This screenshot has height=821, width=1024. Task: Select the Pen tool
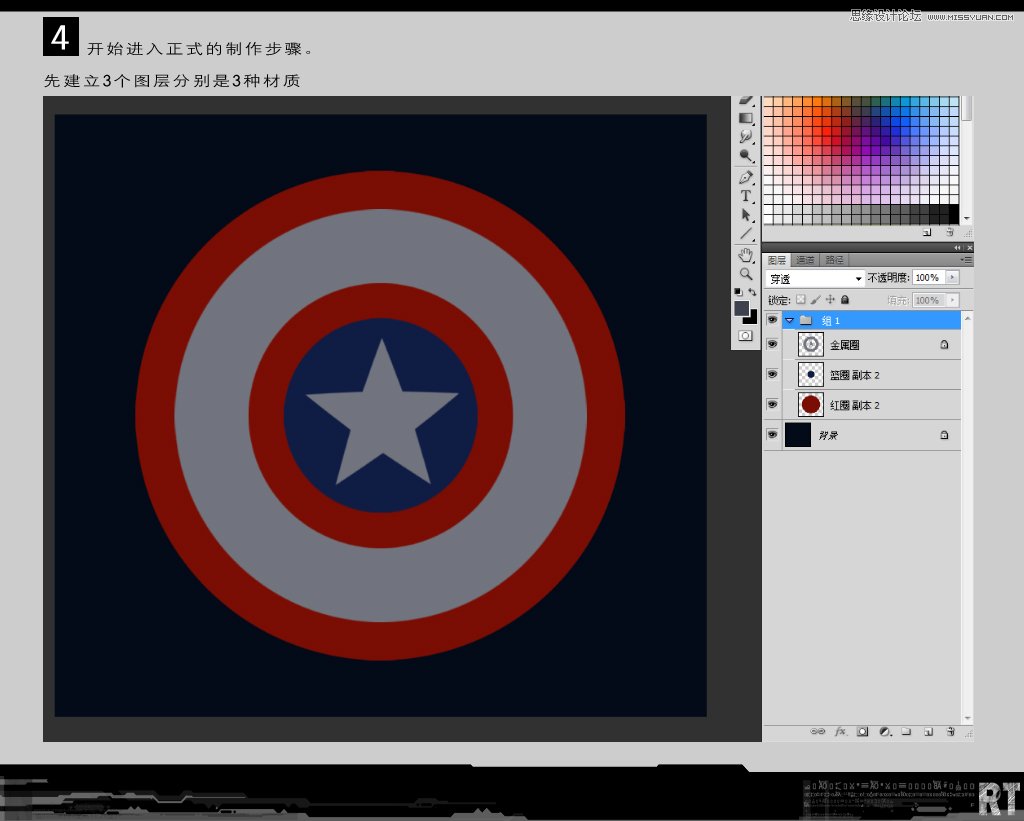[746, 177]
